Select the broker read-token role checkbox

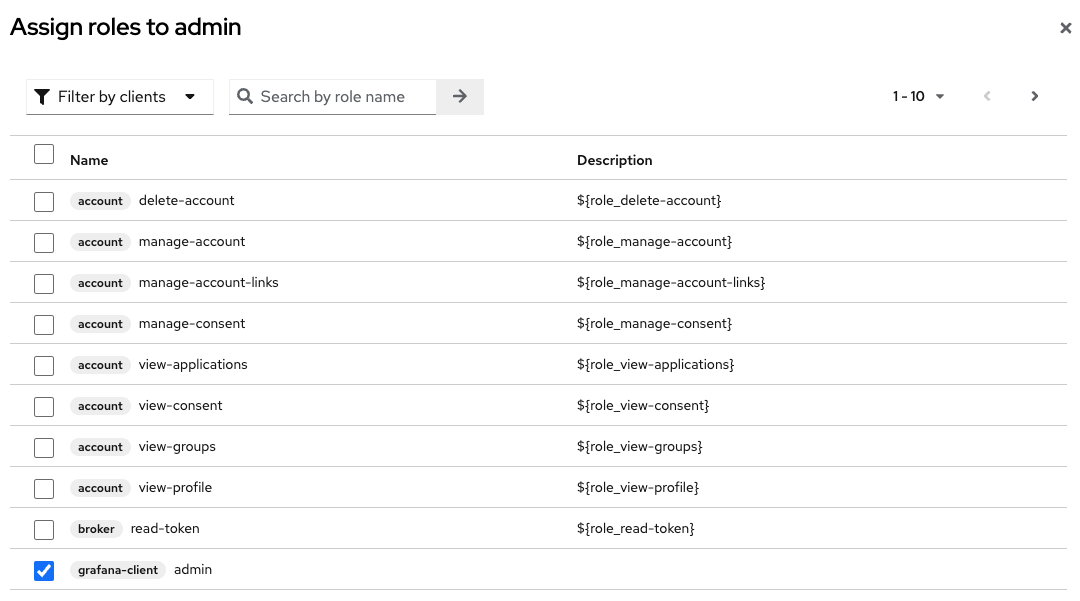[44, 529]
